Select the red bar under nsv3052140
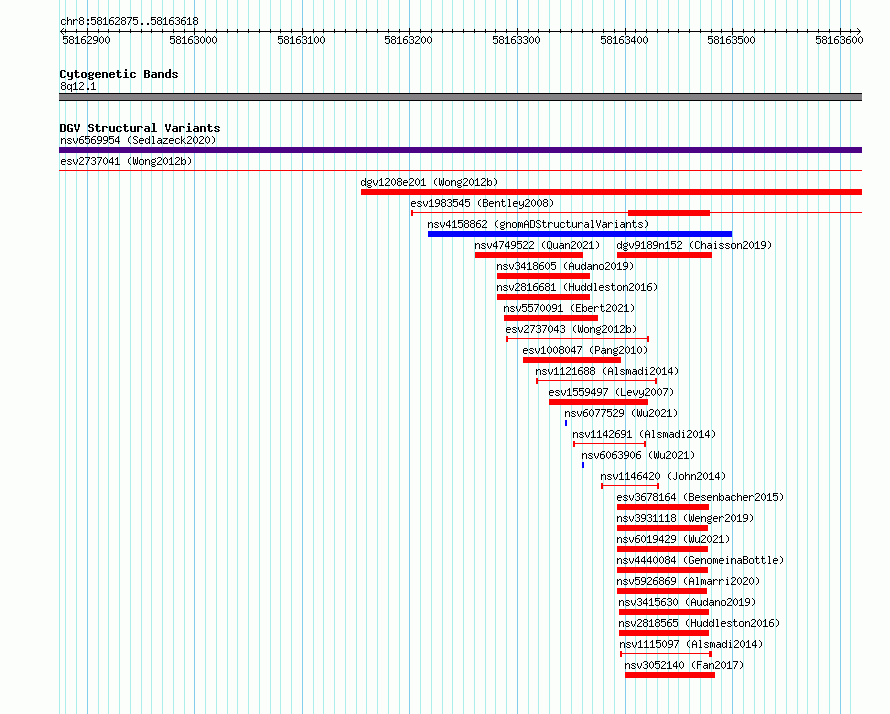Image resolution: width=890 pixels, height=714 pixels. [670, 675]
